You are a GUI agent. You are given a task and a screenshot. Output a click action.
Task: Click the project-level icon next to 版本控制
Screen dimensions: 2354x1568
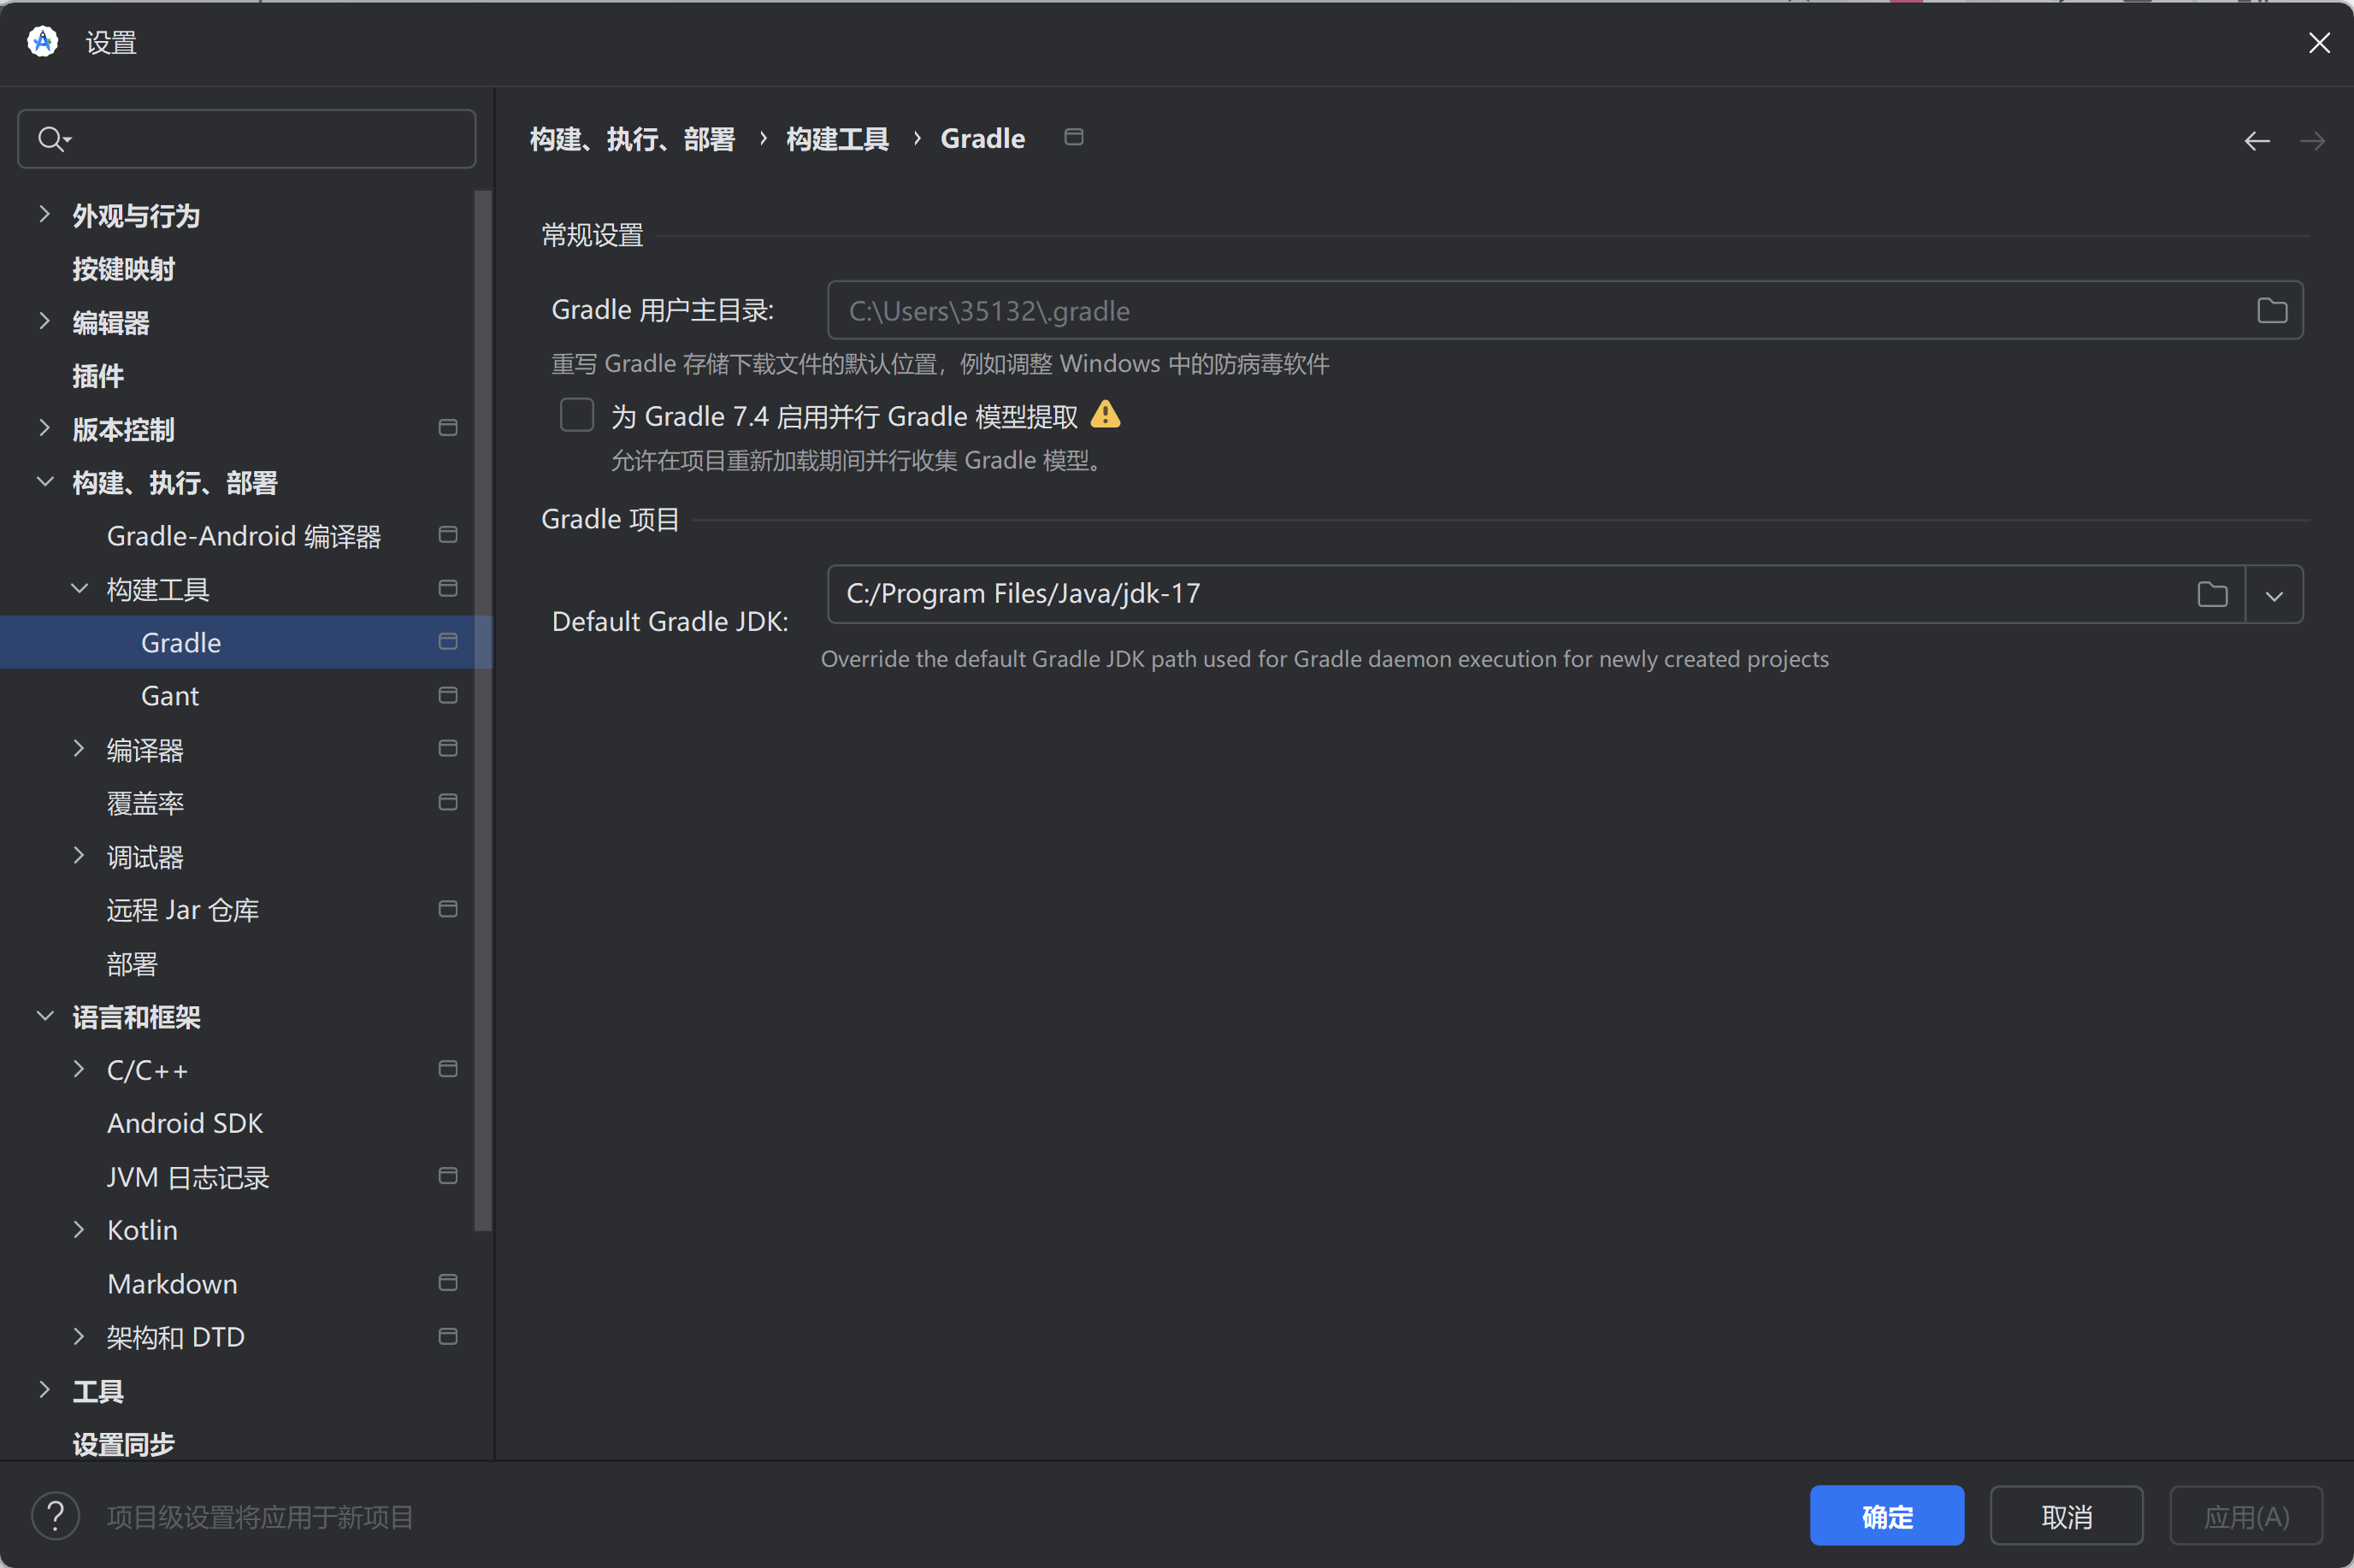pos(448,428)
